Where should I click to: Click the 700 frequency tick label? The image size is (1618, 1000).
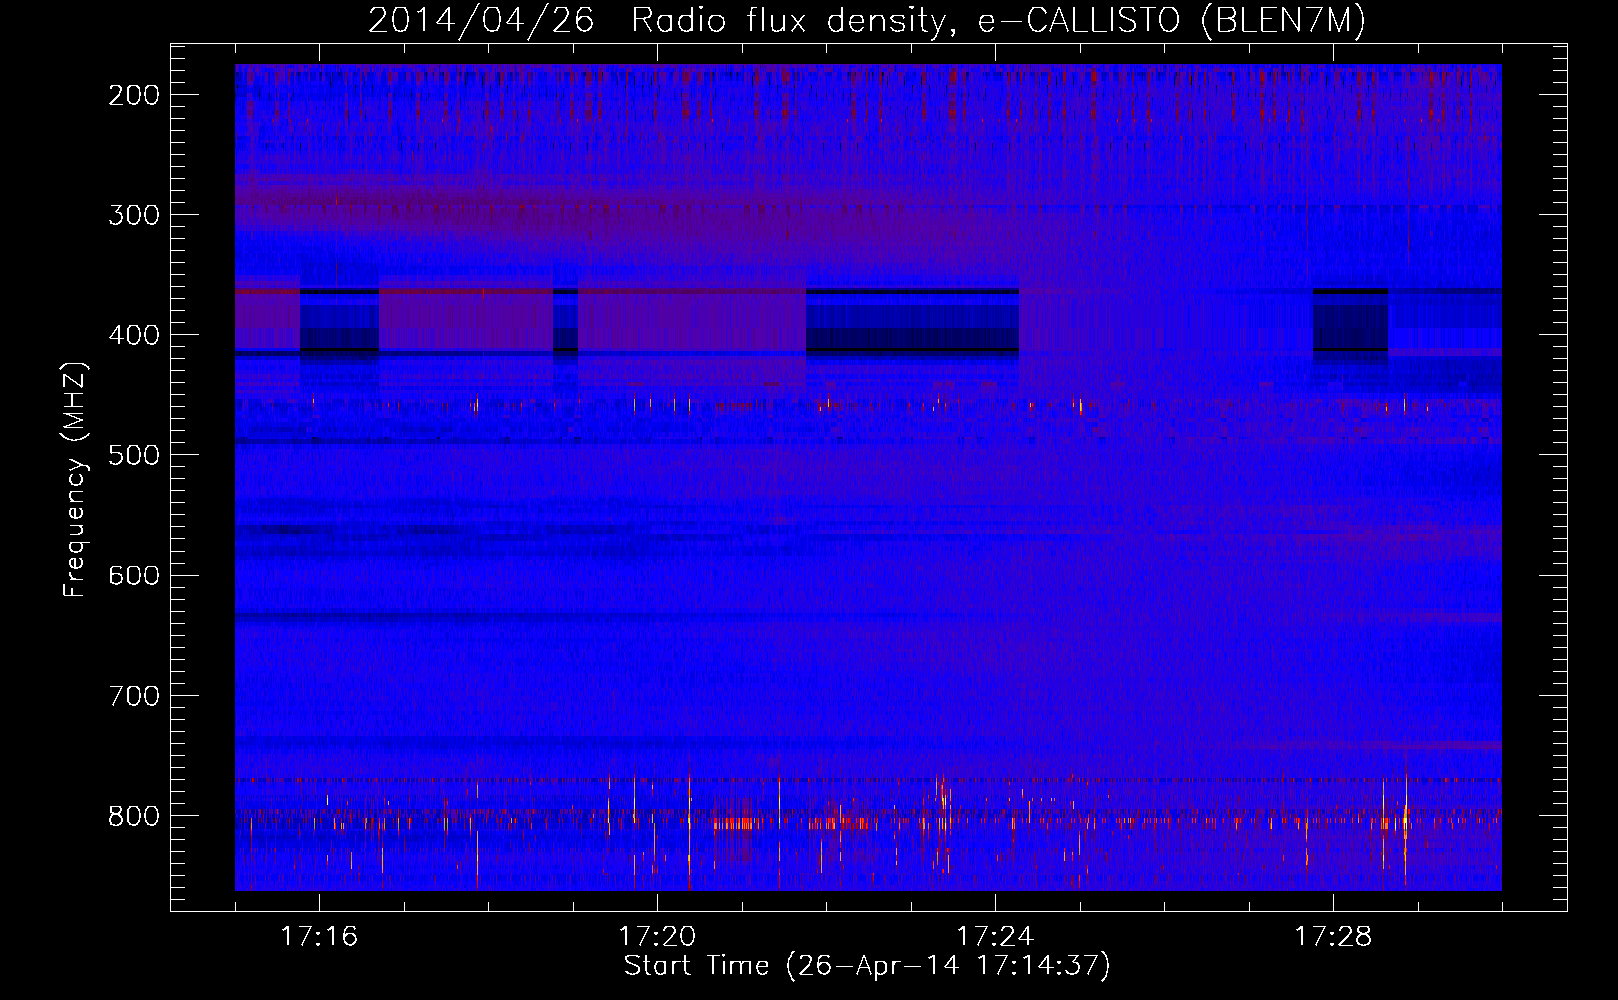click(134, 695)
